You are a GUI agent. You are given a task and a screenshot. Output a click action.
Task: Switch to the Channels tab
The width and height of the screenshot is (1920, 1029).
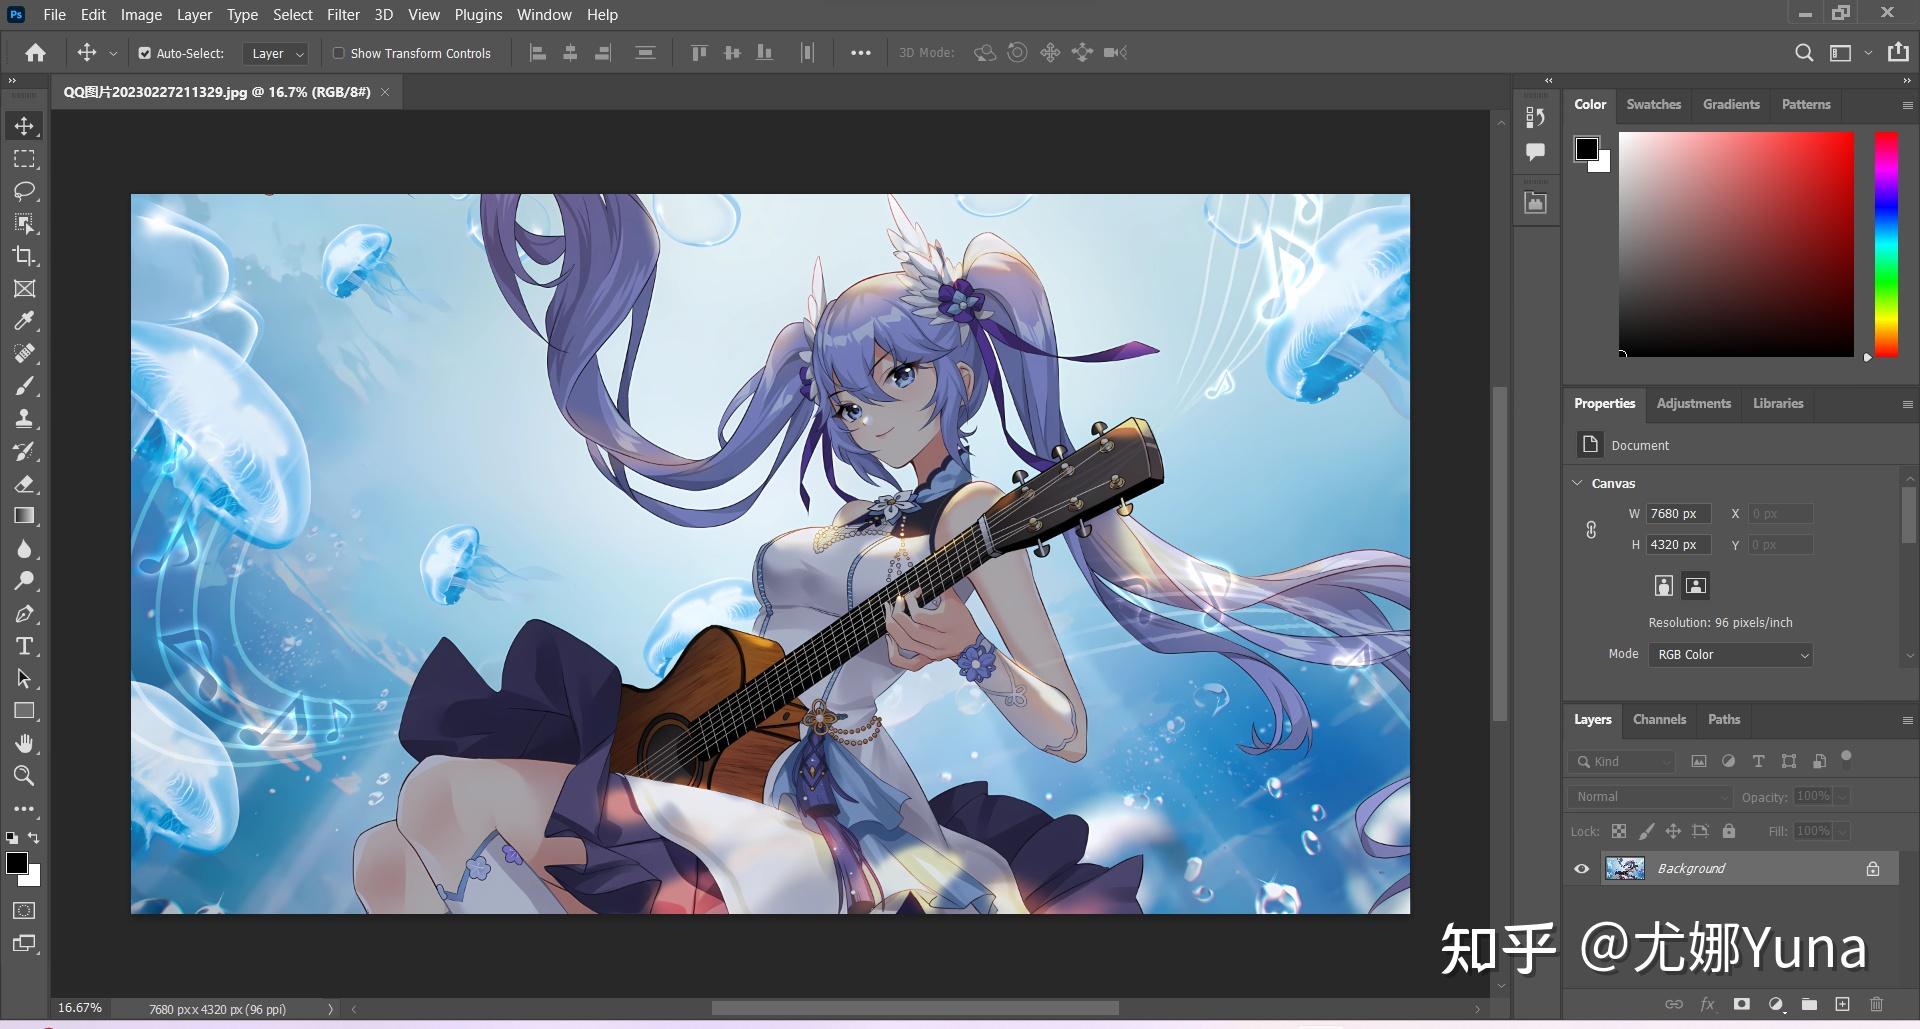tap(1659, 719)
